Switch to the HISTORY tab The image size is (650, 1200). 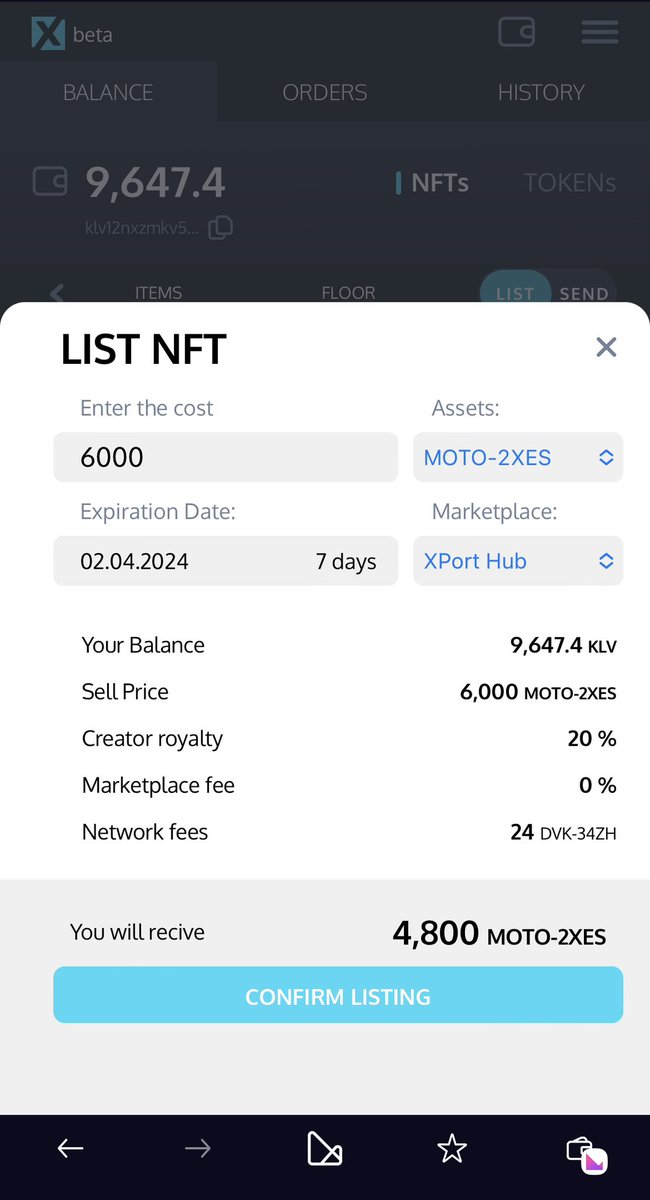pos(541,92)
